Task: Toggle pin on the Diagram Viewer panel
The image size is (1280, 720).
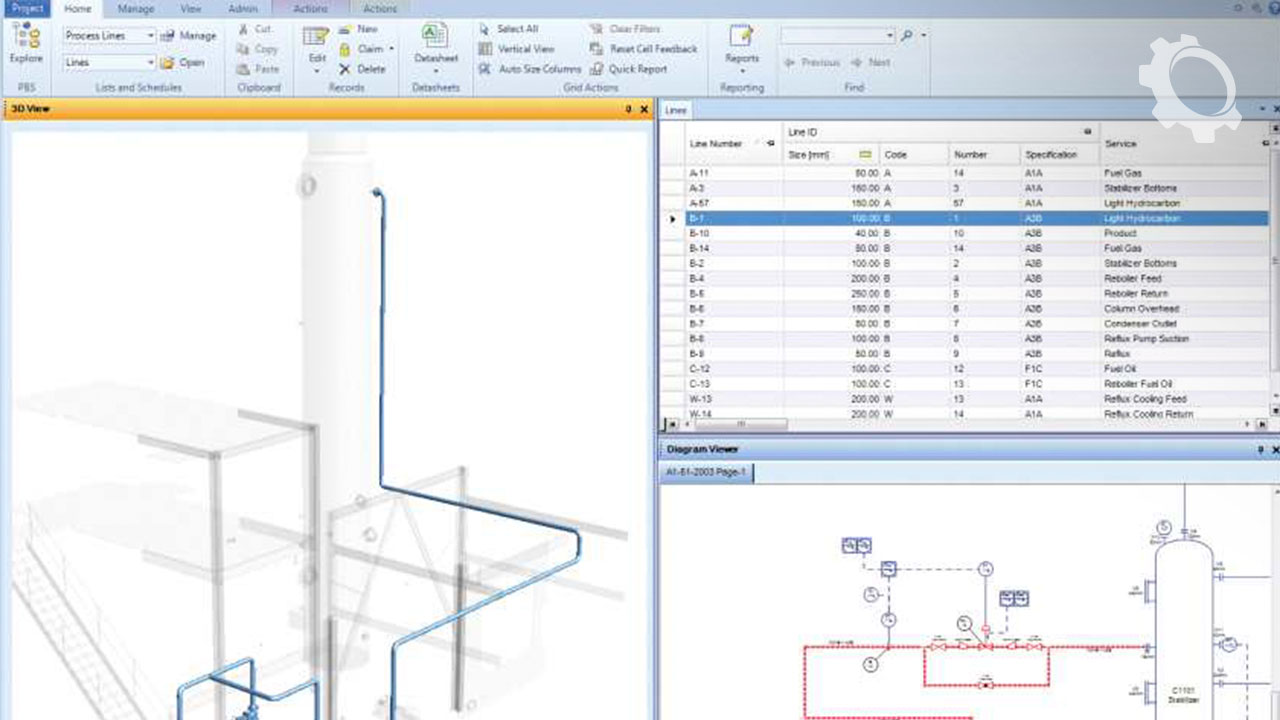Action: pos(1260,450)
